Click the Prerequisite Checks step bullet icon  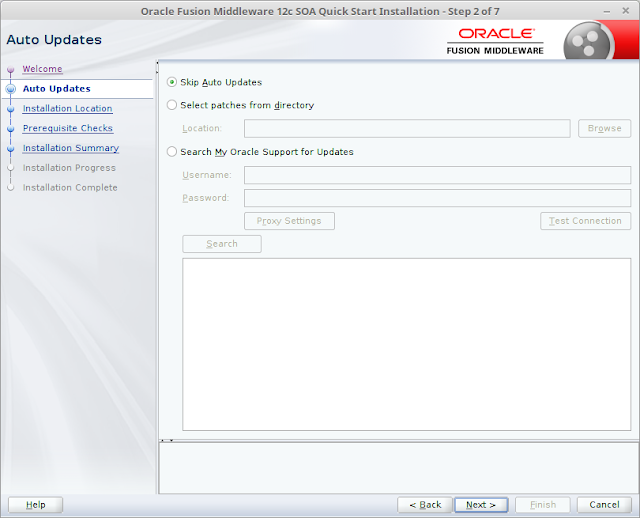11,129
